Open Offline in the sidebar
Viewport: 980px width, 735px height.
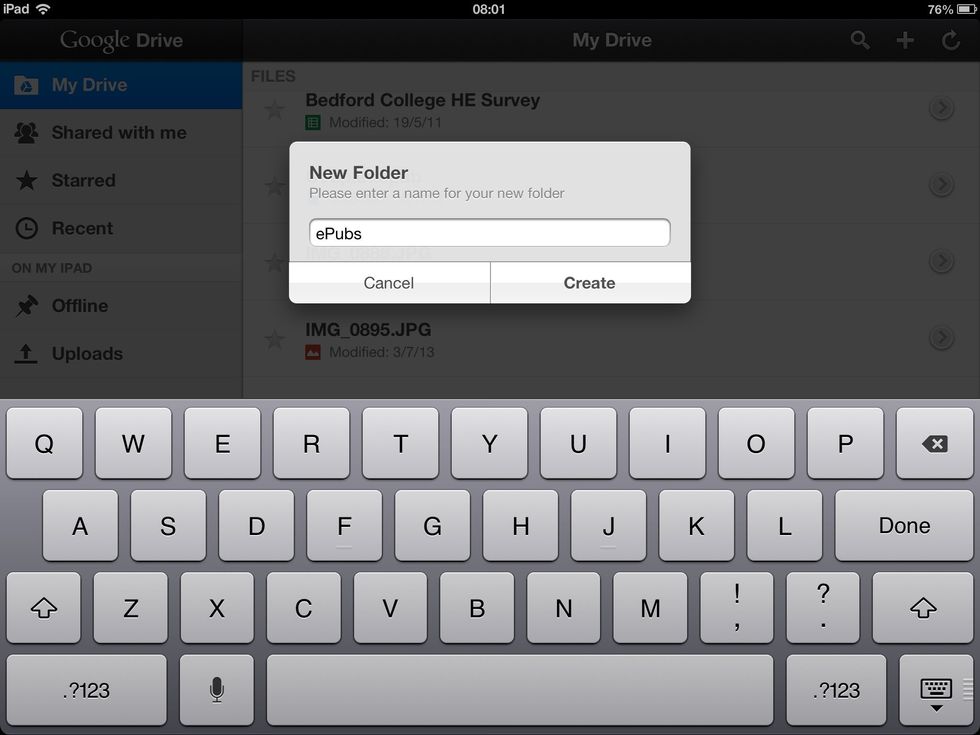click(121, 306)
